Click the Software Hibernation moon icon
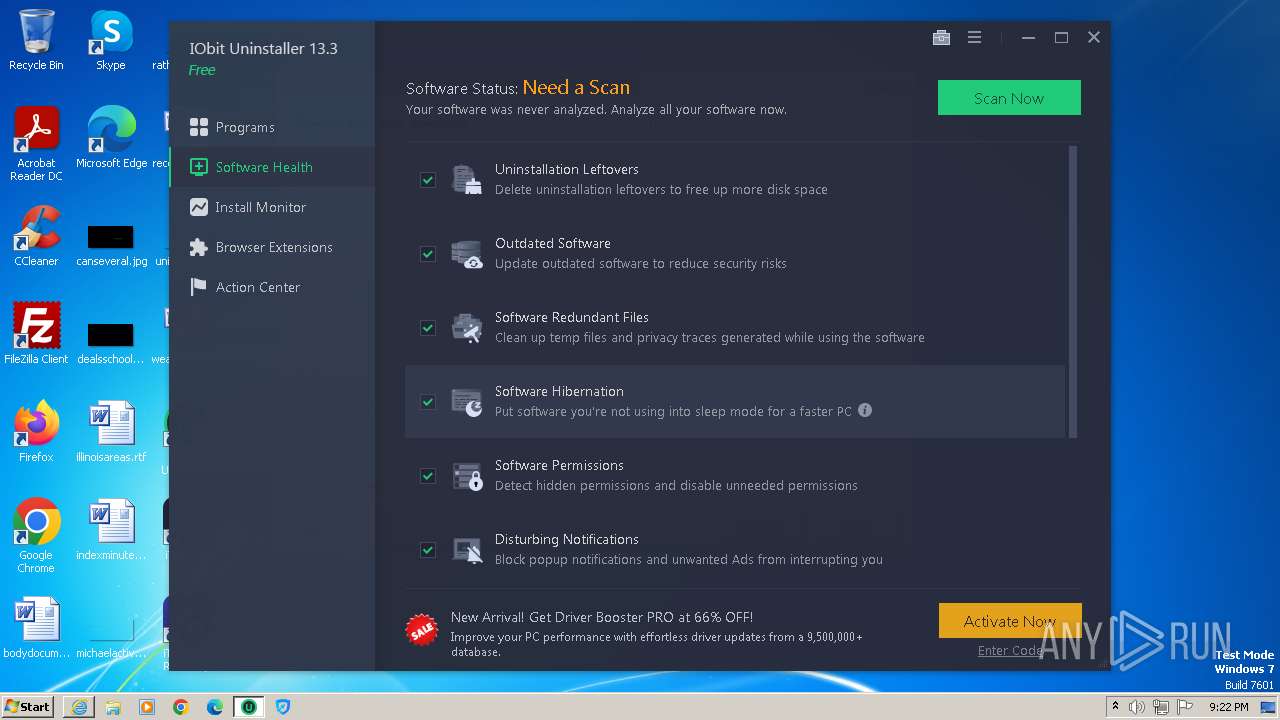 [x=466, y=402]
